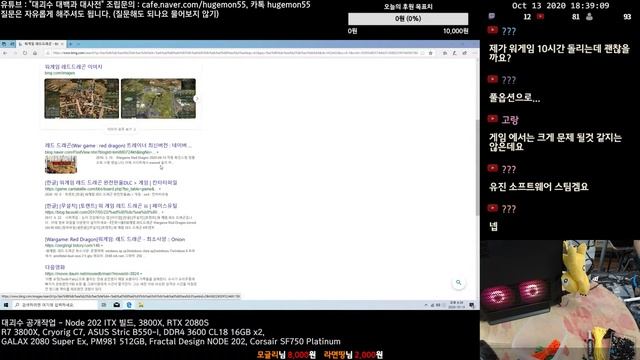Add page to favorites with star icon
640x360 pixels.
tap(430, 53)
